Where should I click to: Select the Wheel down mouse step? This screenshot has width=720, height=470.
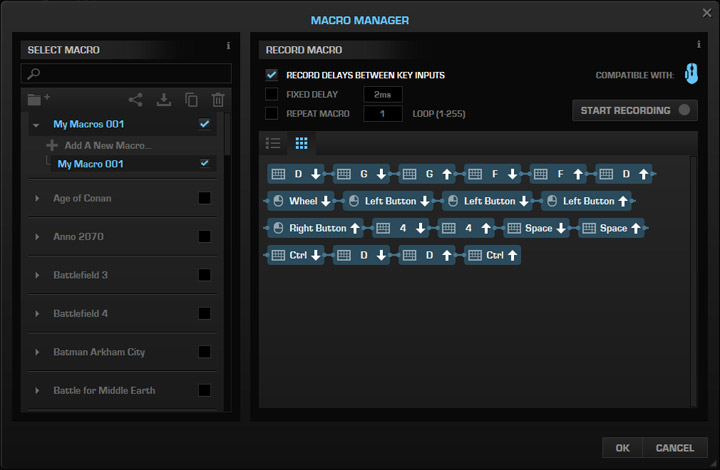point(300,201)
